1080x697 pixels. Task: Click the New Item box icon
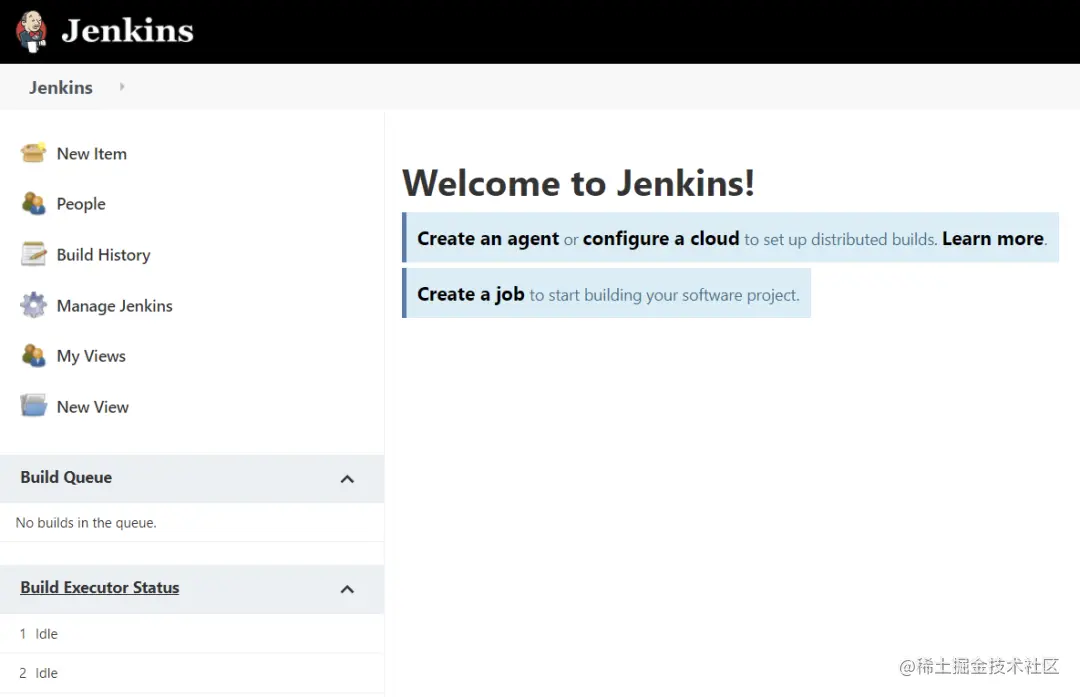[x=34, y=153]
